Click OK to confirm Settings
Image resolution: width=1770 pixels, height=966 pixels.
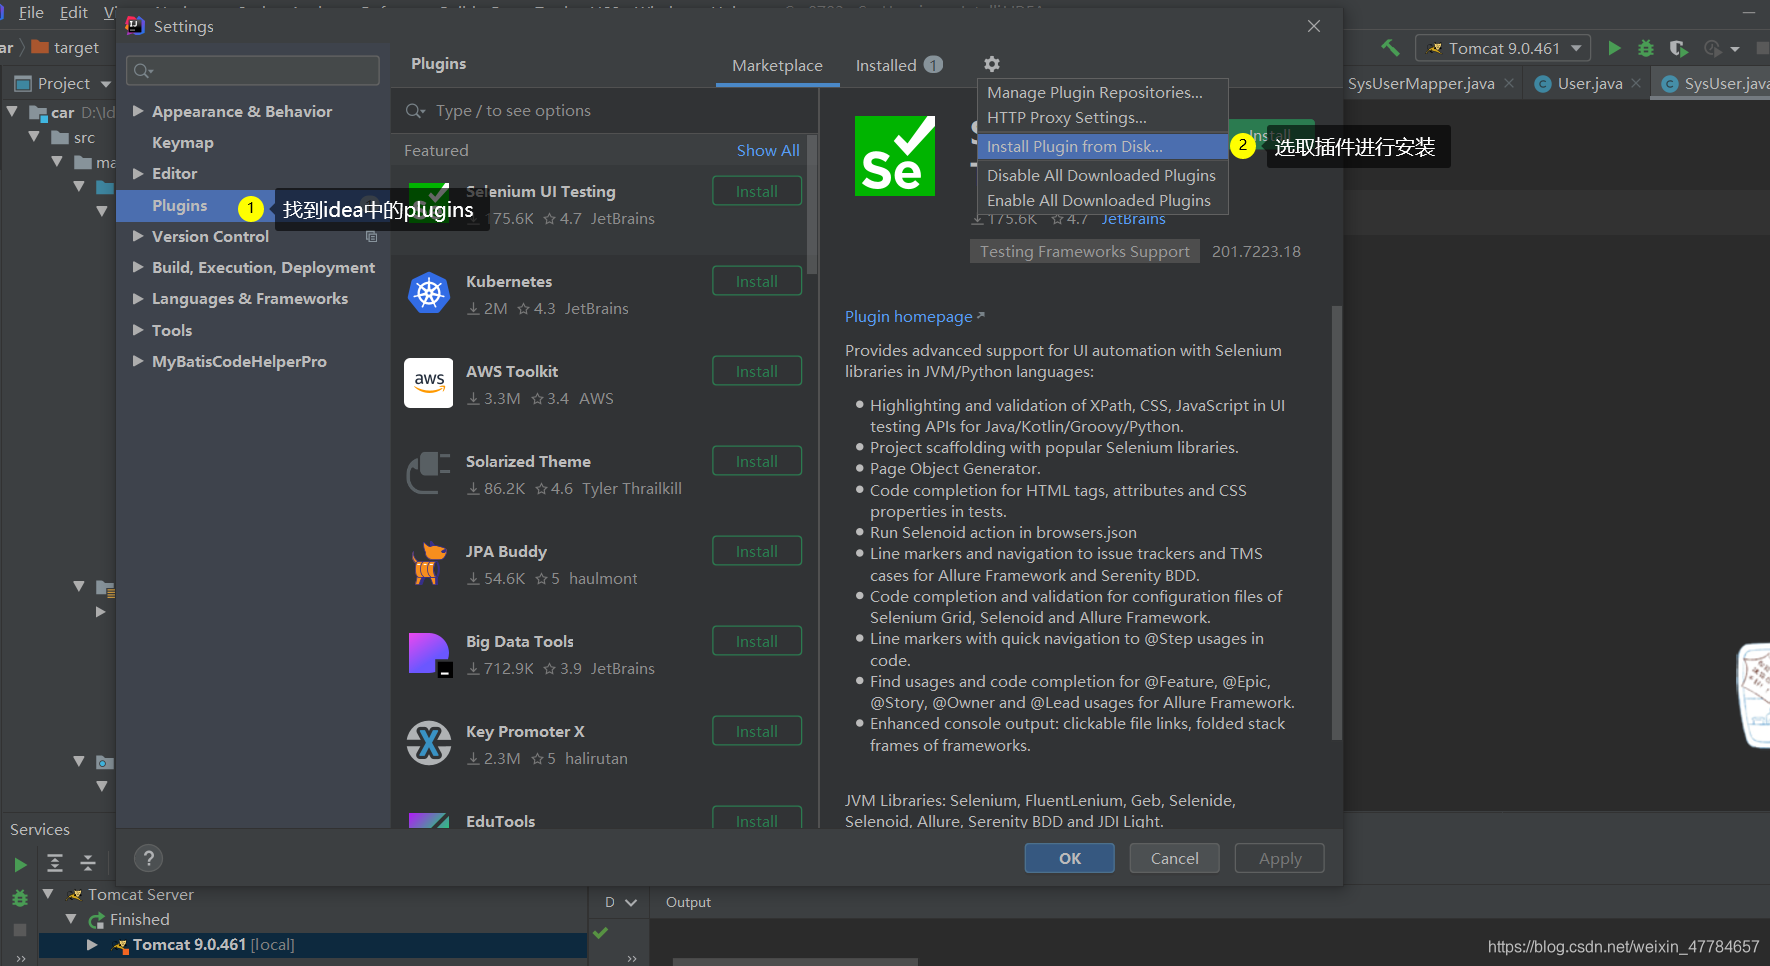[x=1070, y=858]
